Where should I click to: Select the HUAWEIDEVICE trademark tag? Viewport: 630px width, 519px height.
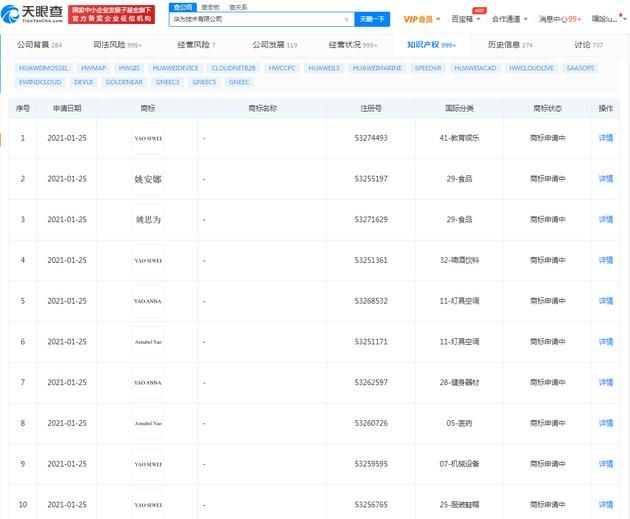(x=176, y=68)
